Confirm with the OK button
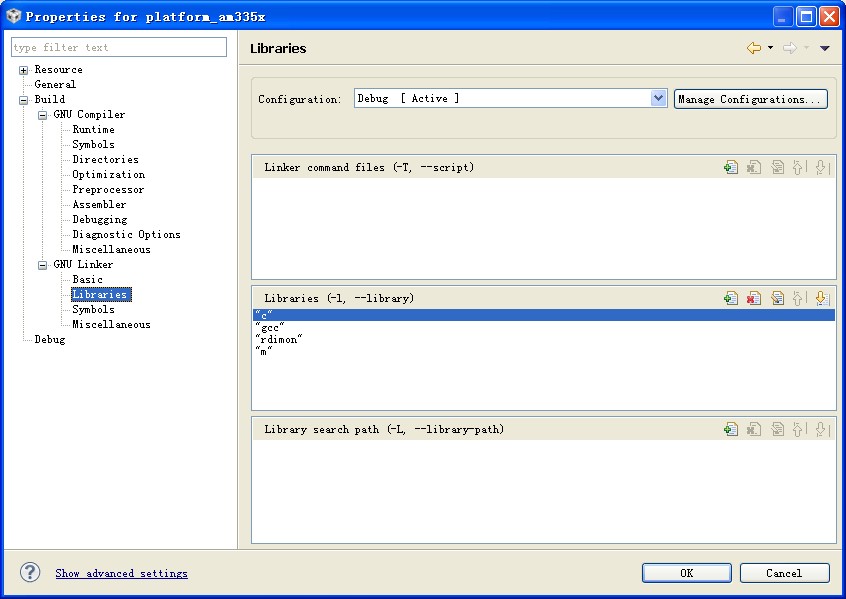846x599 pixels. point(687,573)
